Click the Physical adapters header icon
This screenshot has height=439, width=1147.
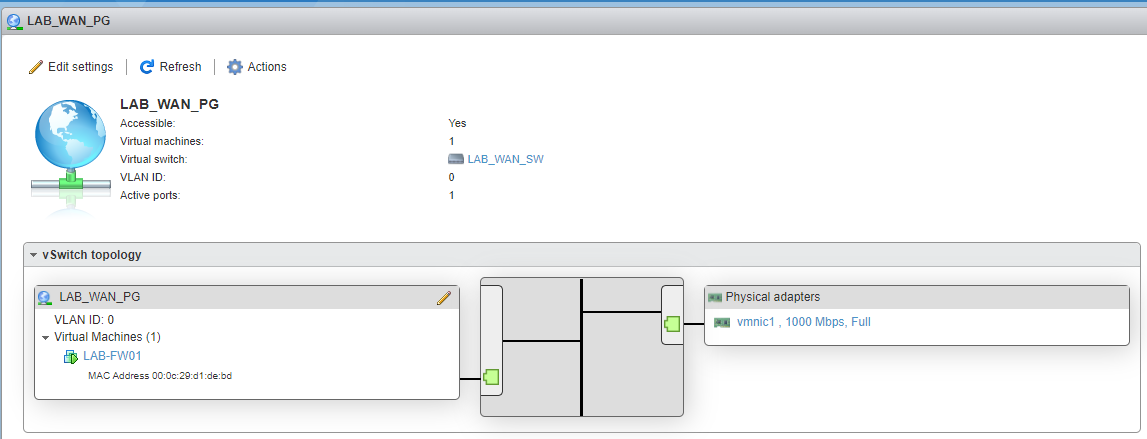(715, 297)
